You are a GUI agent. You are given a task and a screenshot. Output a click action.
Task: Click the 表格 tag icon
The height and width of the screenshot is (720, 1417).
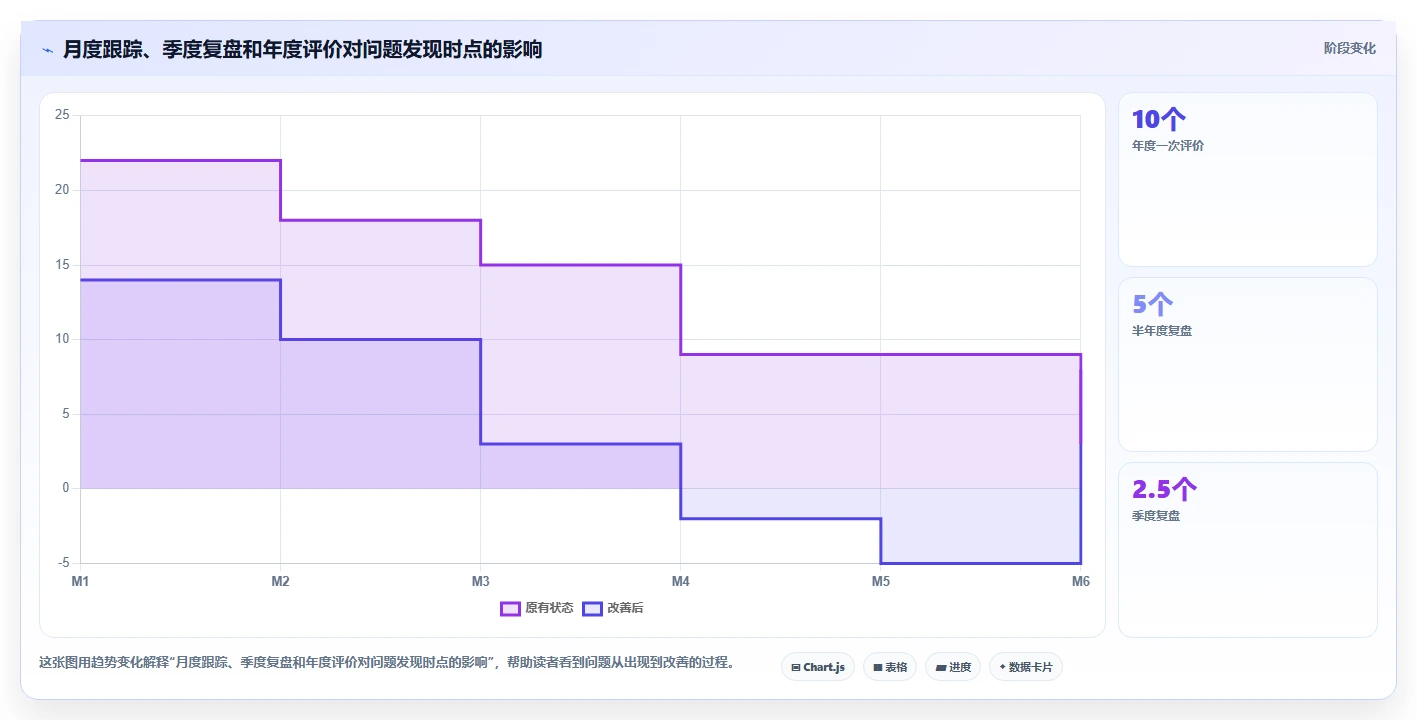coord(877,667)
